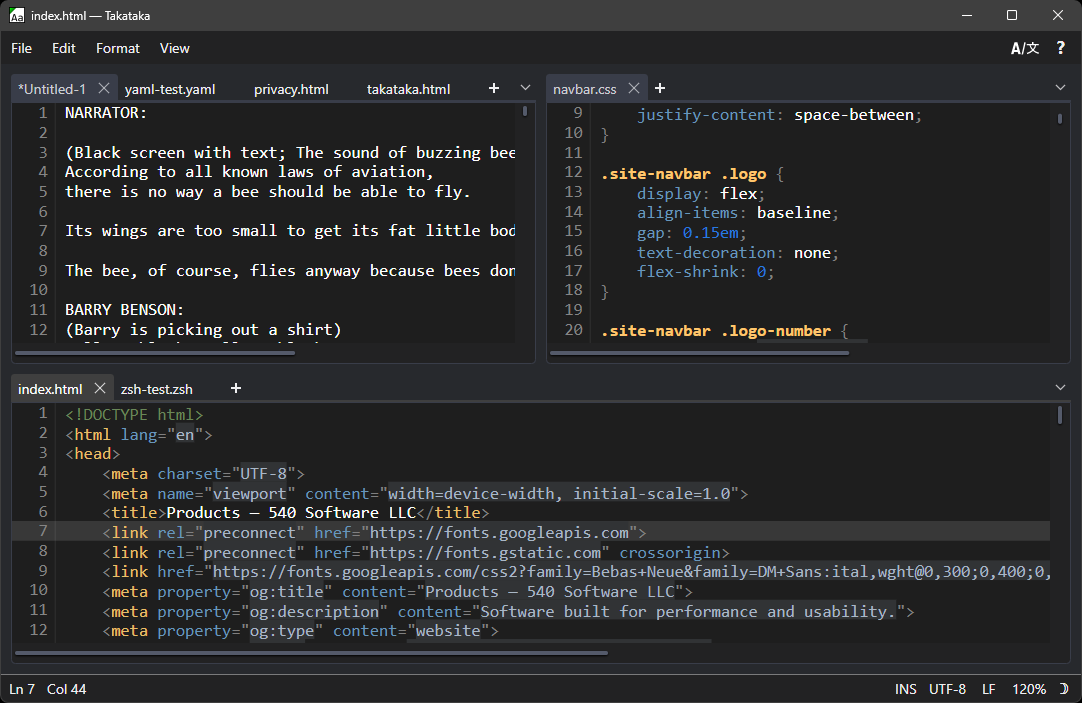Add a new tab next to takataka.html
Viewport: 1082px width, 703px height.
tap(493, 88)
